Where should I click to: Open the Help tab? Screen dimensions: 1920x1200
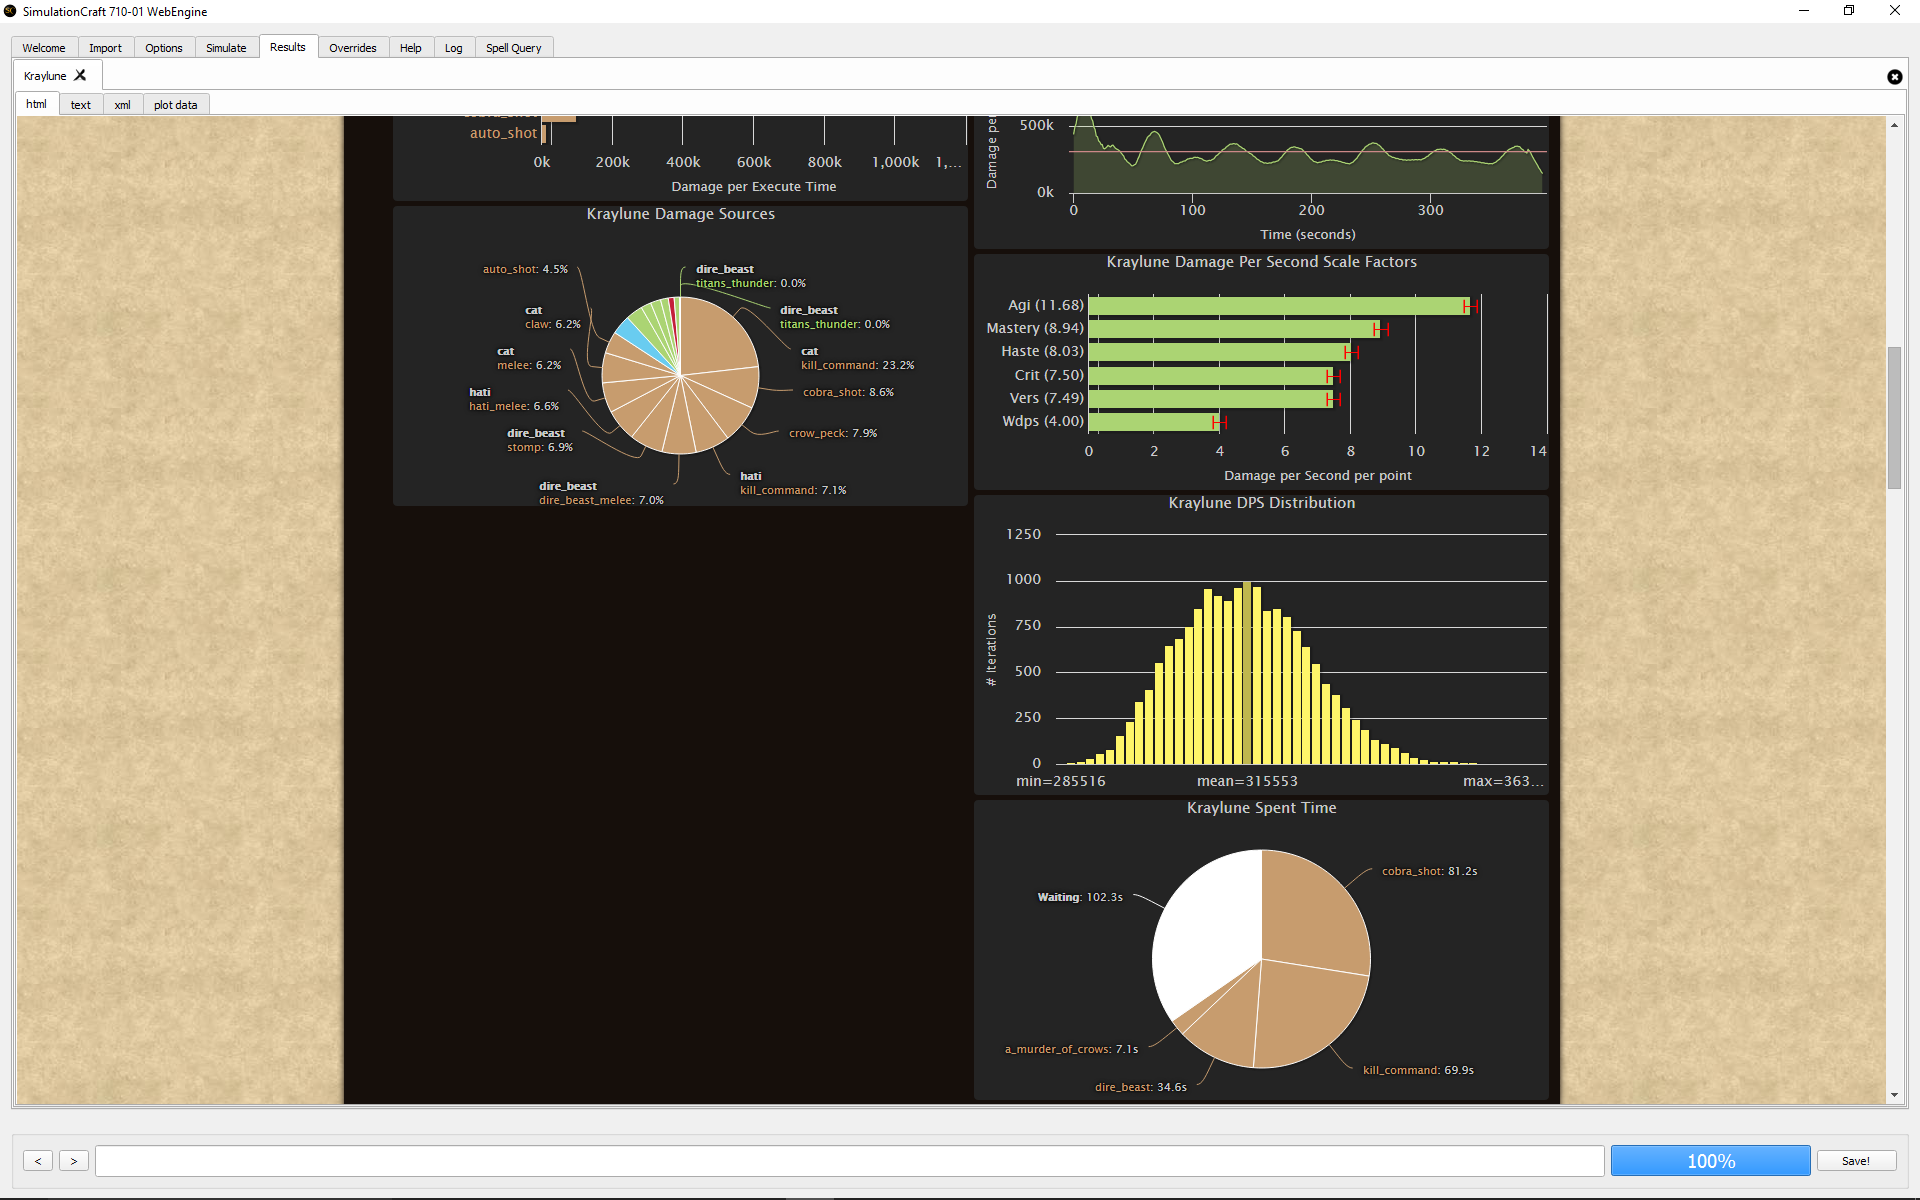click(411, 48)
